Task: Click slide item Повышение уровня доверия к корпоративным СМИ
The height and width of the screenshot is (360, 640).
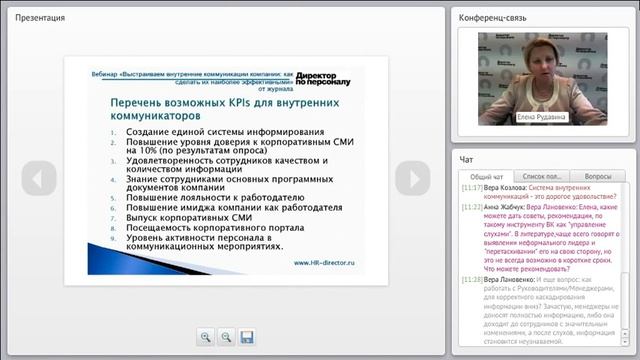Action: pyautogui.click(x=240, y=146)
